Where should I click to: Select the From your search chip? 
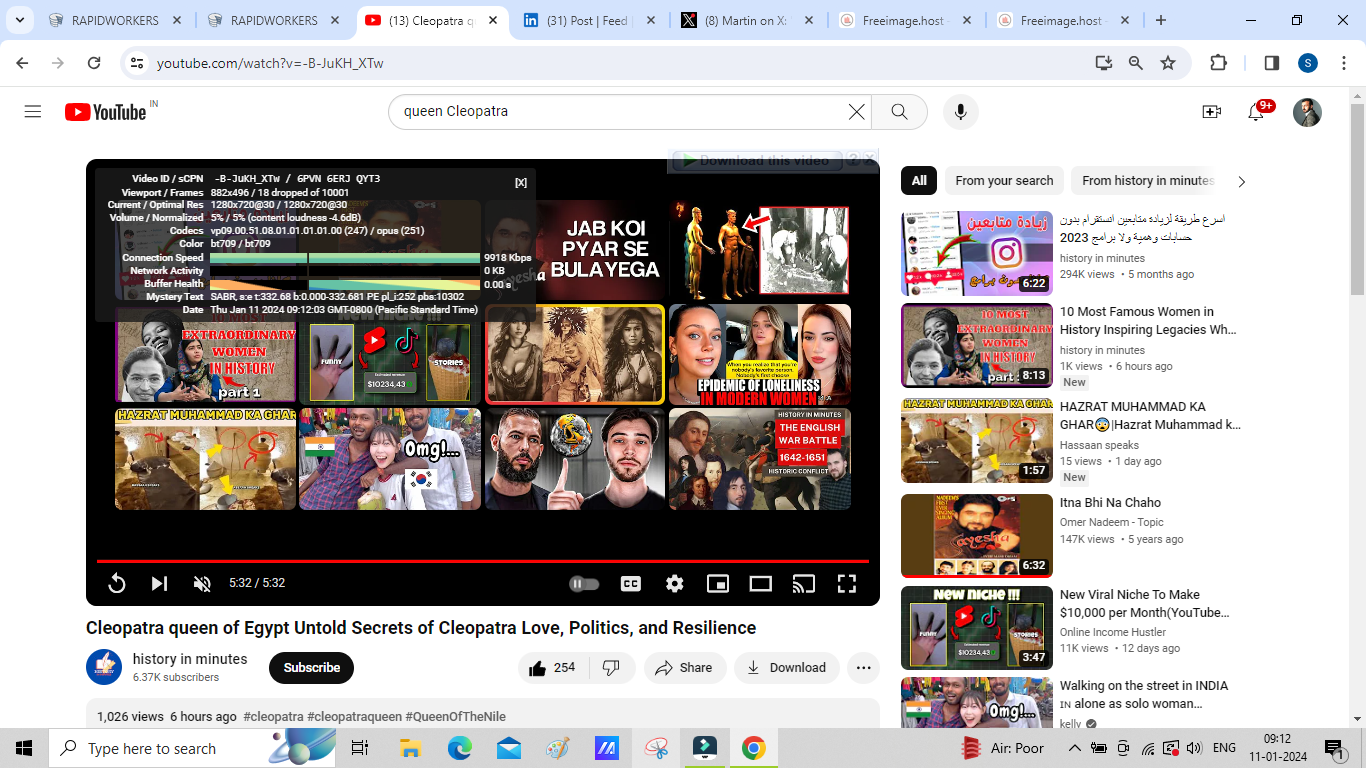(1004, 181)
